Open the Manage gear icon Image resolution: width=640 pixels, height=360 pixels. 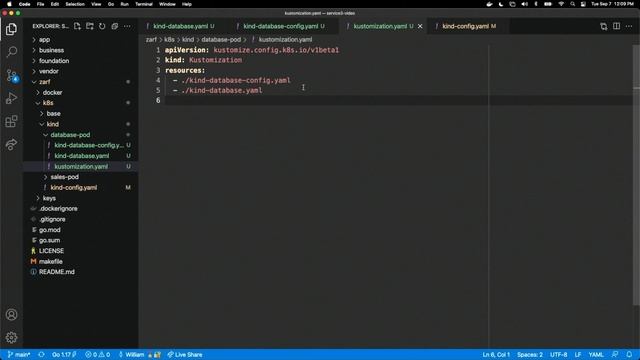[x=11, y=338]
